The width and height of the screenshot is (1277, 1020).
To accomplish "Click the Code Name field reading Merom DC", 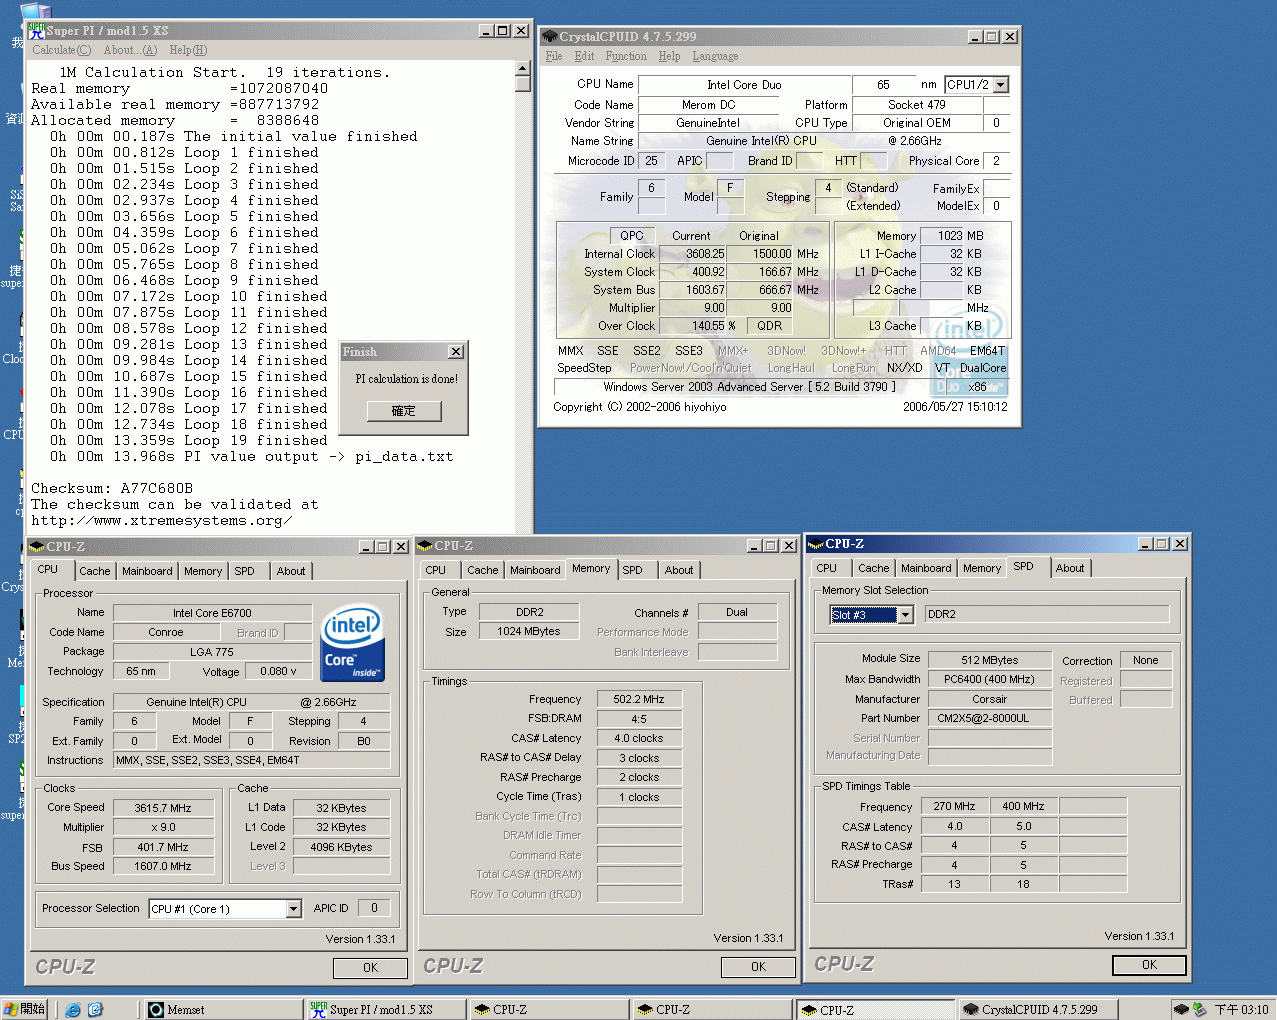I will pyautogui.click(x=708, y=105).
